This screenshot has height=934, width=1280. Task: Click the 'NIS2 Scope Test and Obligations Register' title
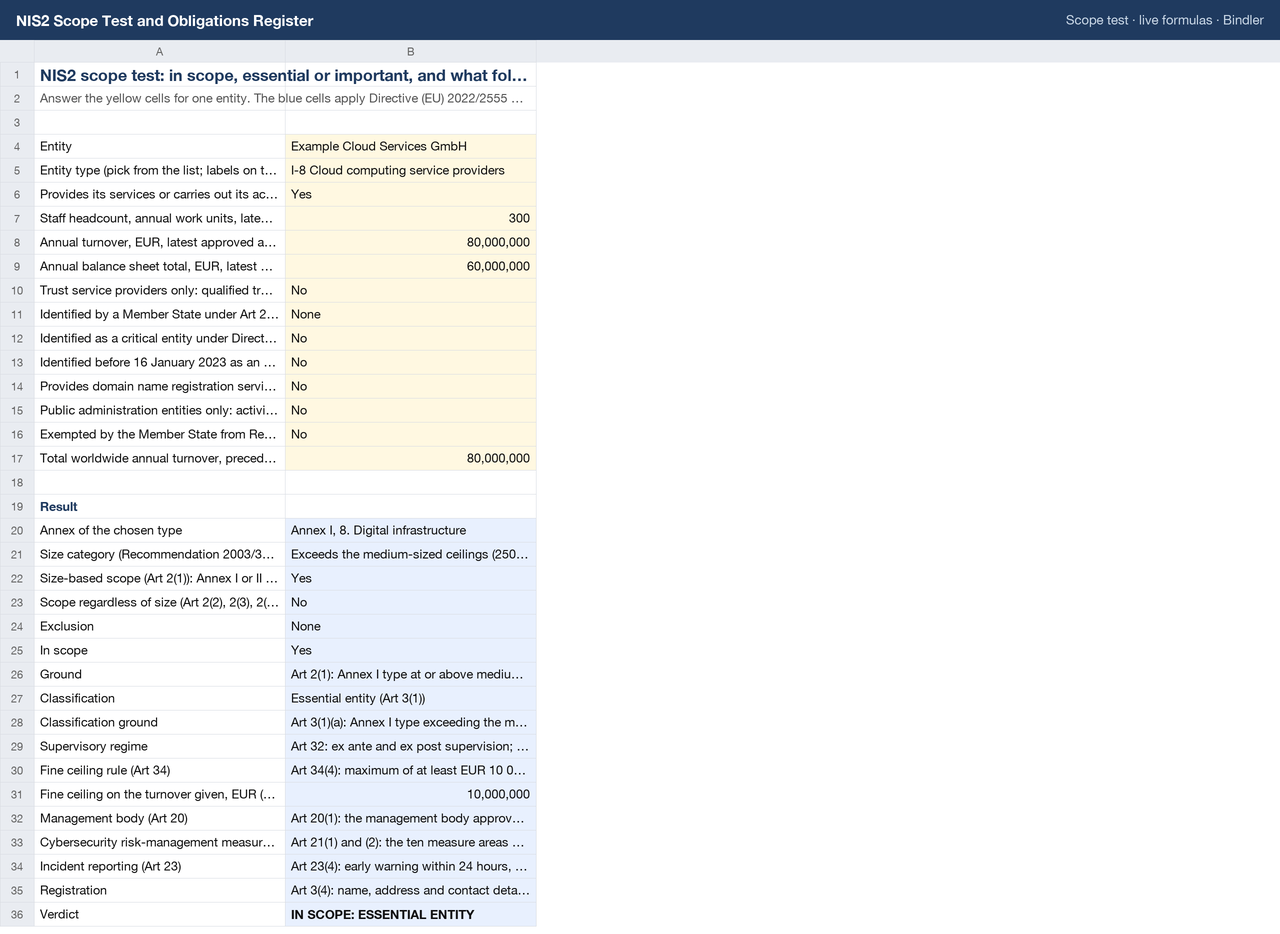click(165, 20)
